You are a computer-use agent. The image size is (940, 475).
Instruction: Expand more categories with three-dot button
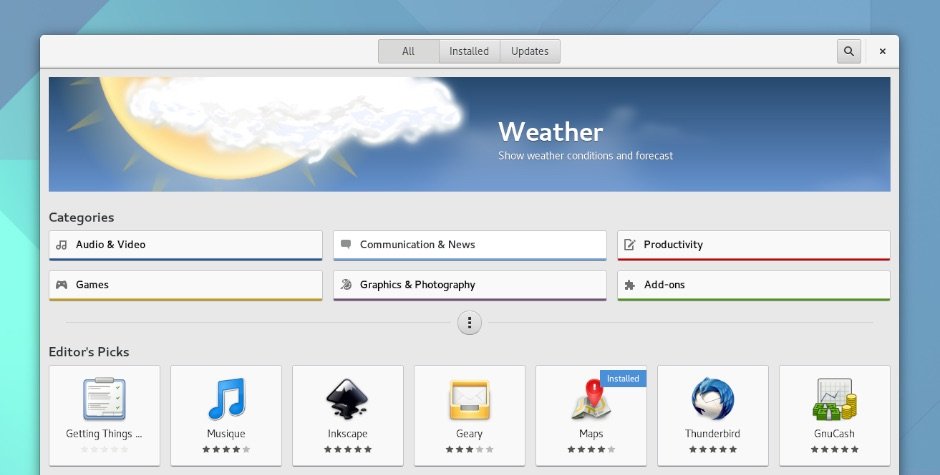469,323
